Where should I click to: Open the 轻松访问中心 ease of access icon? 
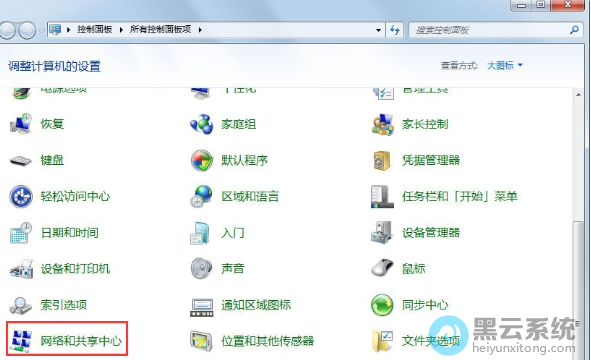tap(21, 196)
